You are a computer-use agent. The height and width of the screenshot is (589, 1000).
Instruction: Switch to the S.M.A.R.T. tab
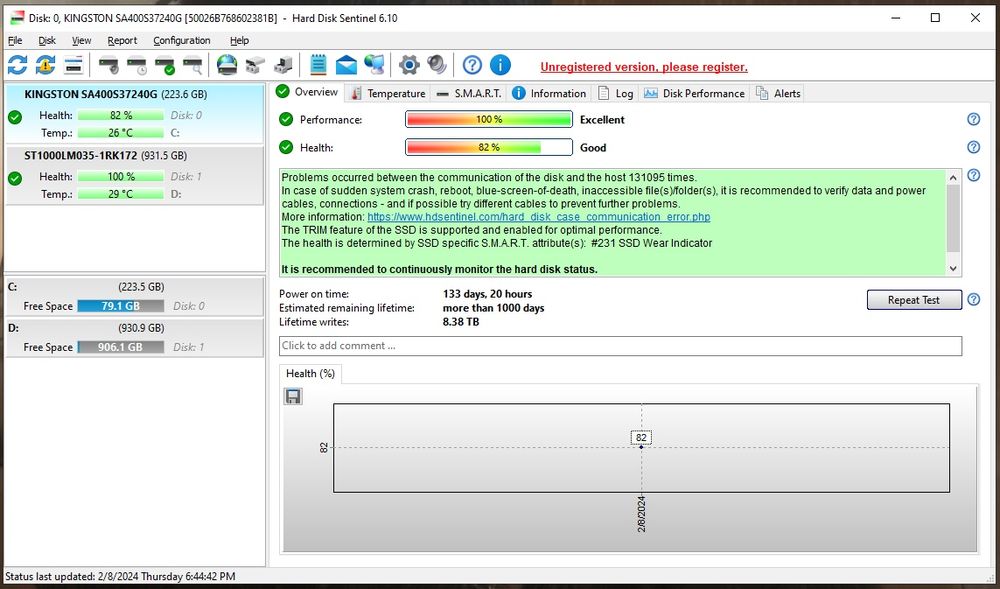pyautogui.click(x=469, y=93)
